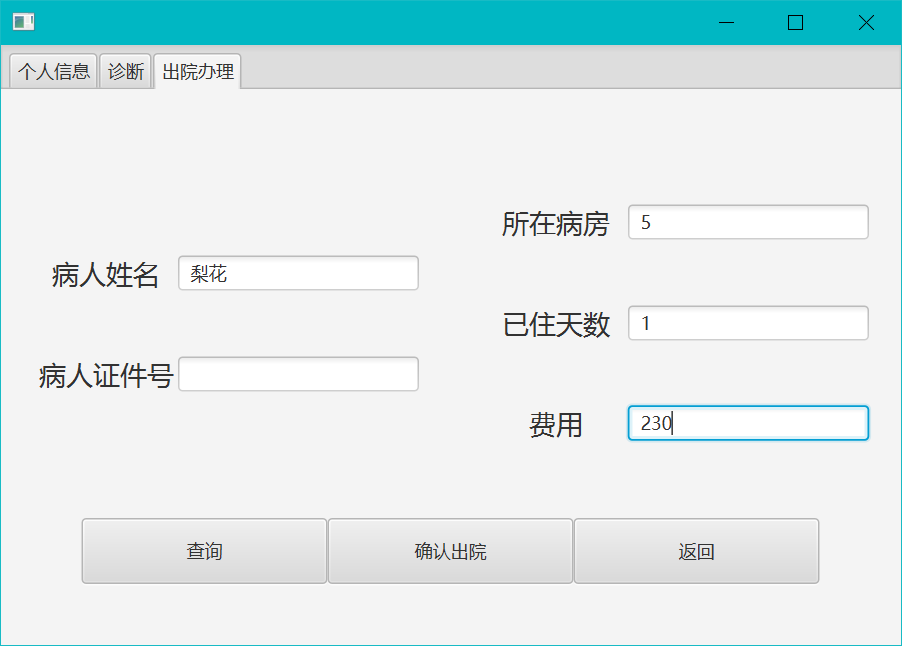Click the 所在病房 label
This screenshot has height=646, width=902.
click(x=555, y=224)
